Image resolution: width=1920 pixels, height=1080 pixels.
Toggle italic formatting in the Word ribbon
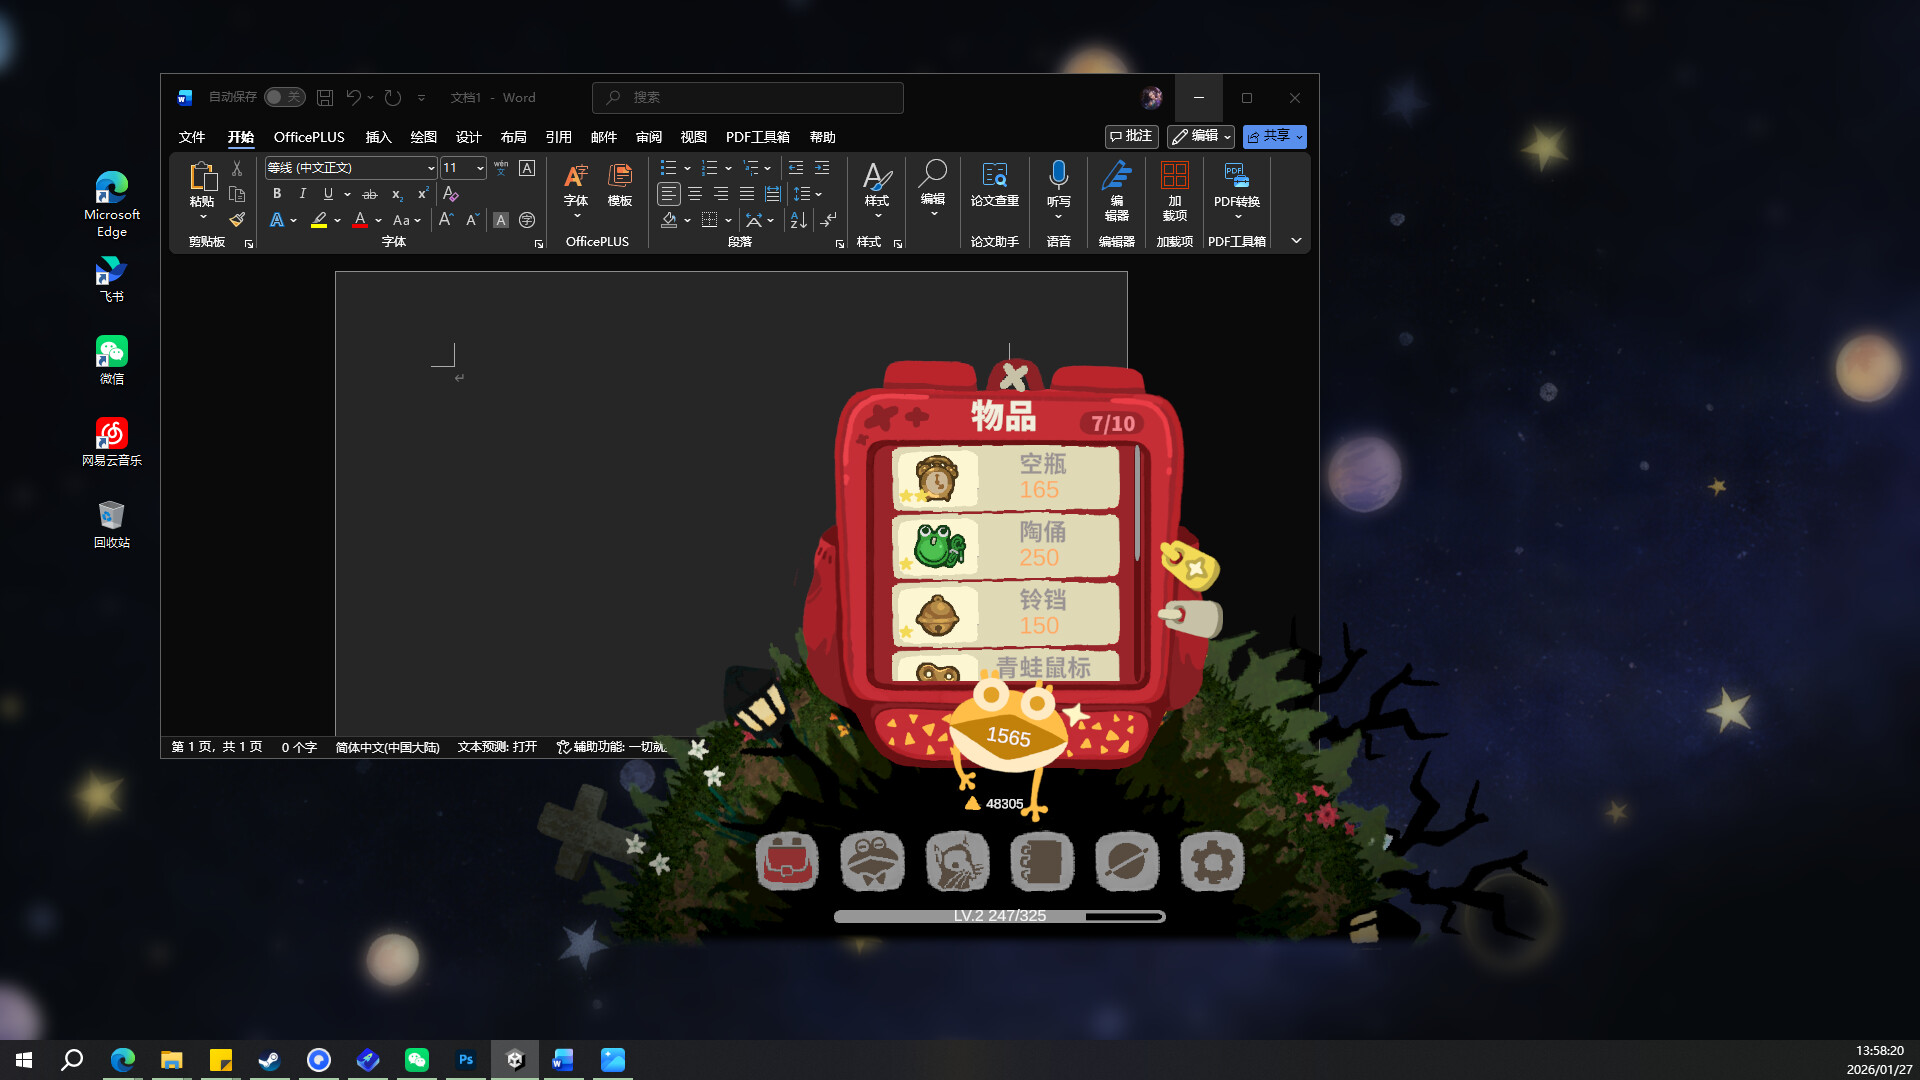coord(302,194)
